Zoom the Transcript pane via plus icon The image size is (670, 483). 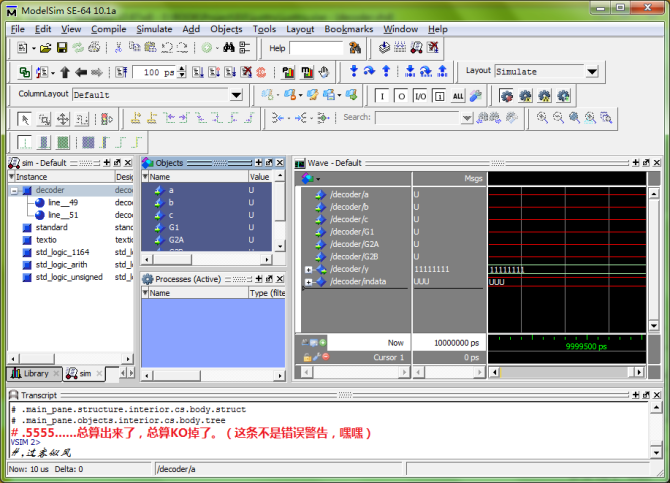pyautogui.click(x=636, y=395)
